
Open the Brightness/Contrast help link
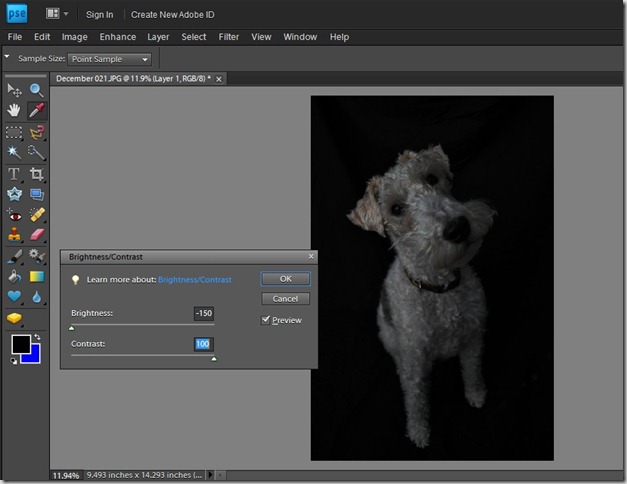pyautogui.click(x=194, y=280)
